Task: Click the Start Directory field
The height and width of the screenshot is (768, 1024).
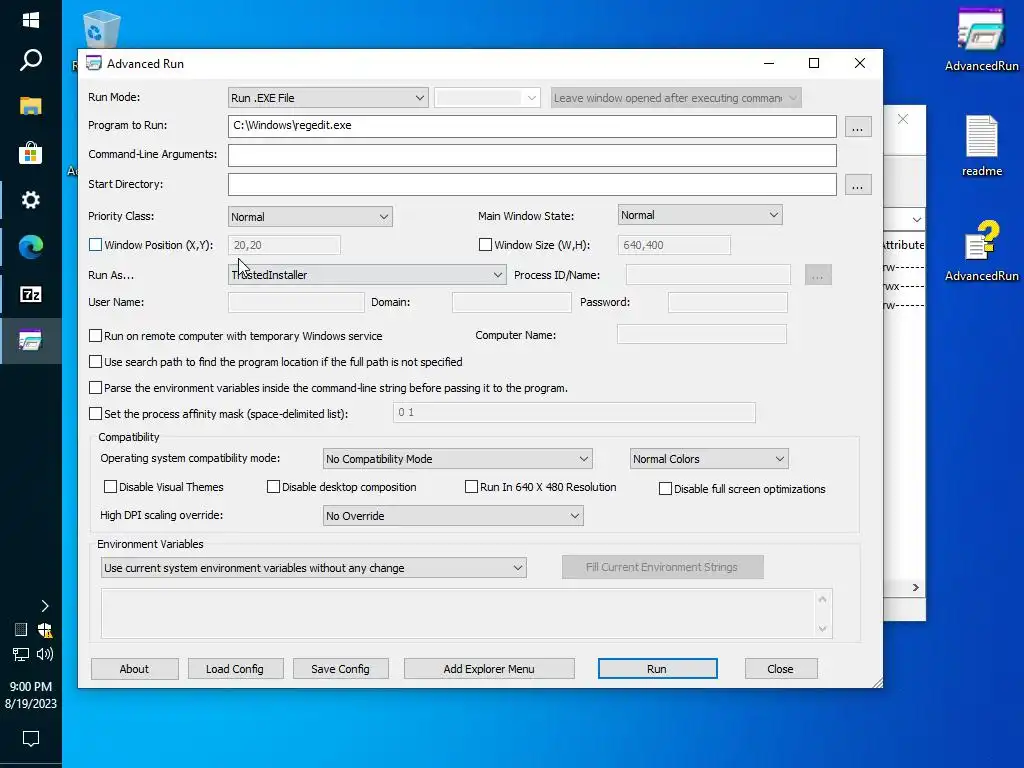Action: (532, 185)
